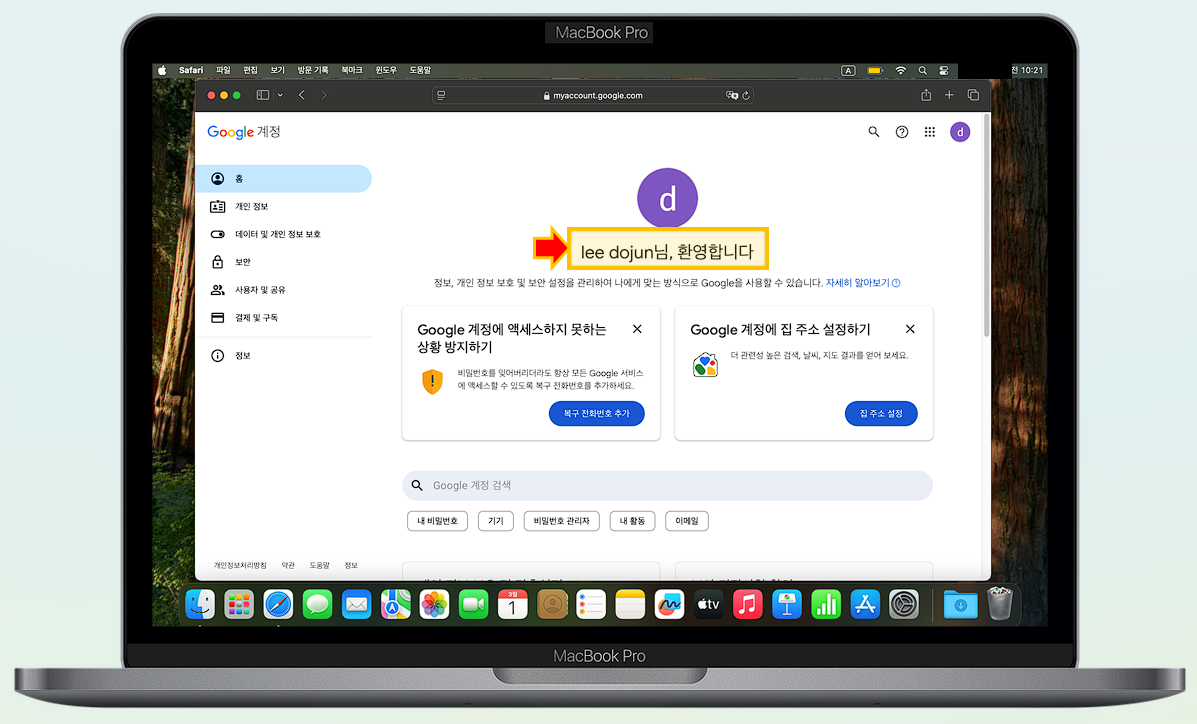Open the Google apps grid icon
1197x724 pixels.
pos(929,132)
